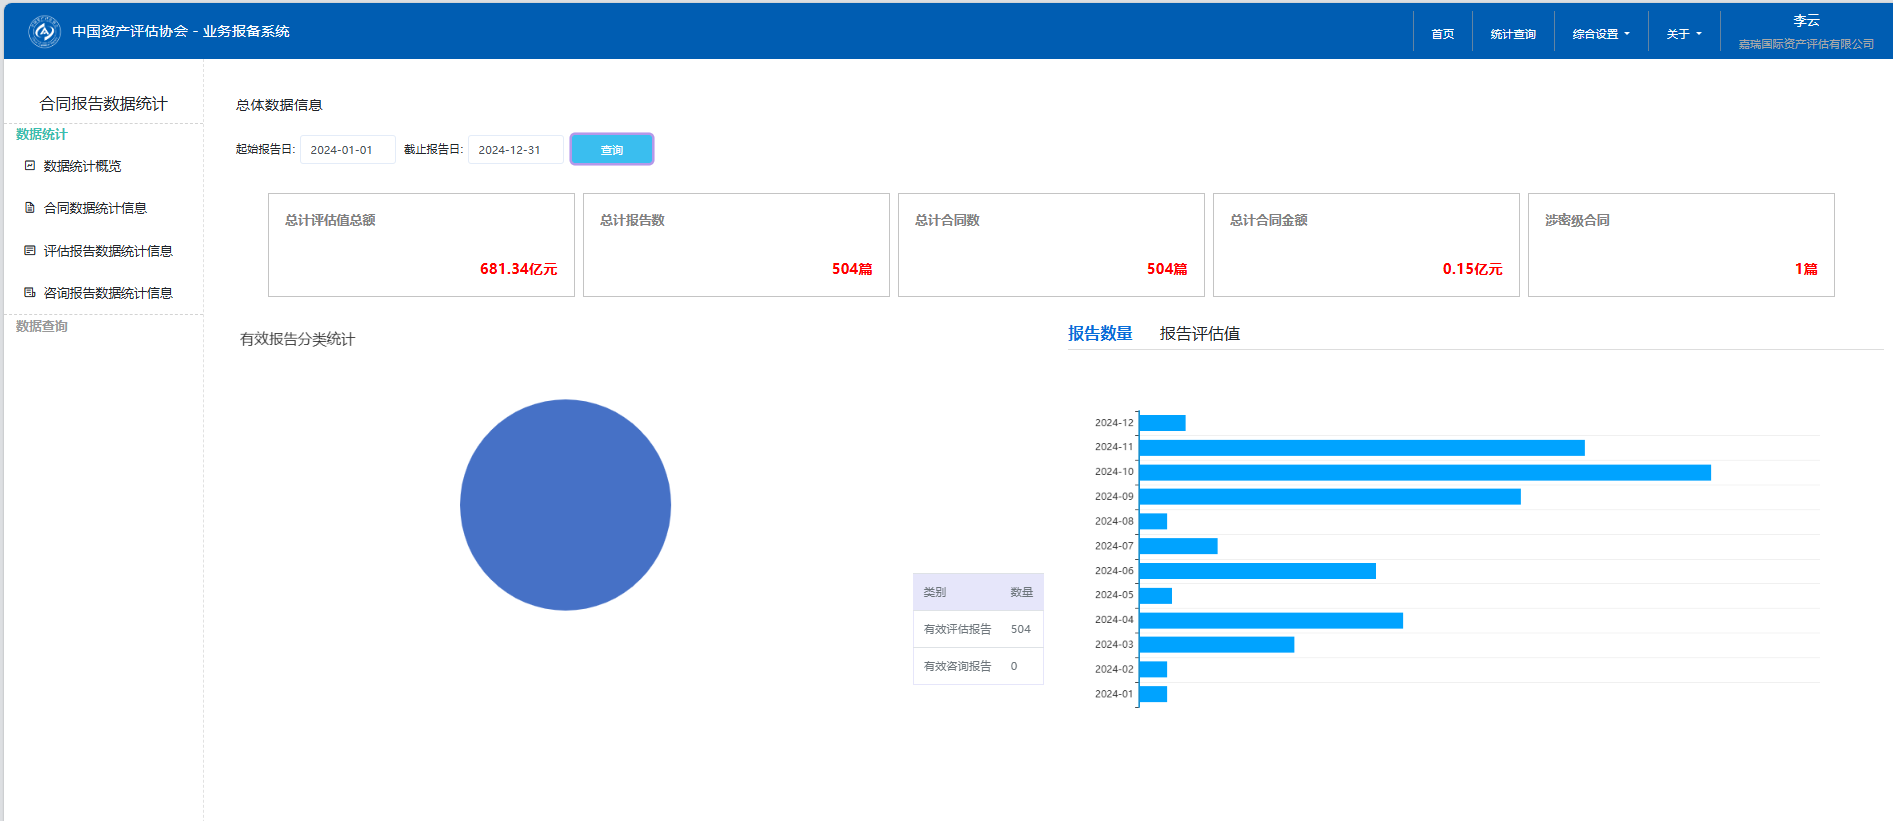Click the 起始报告日 date field
Screen dimensions: 1893x821
point(347,150)
